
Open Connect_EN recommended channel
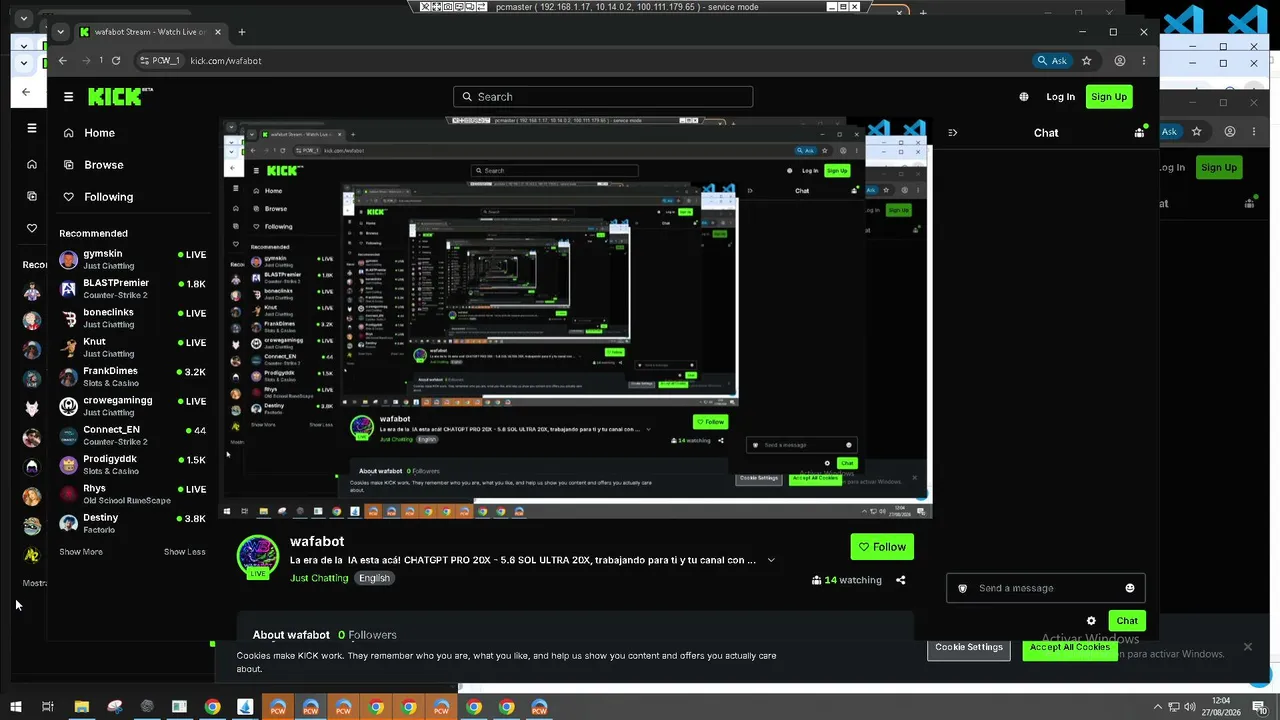click(x=133, y=436)
